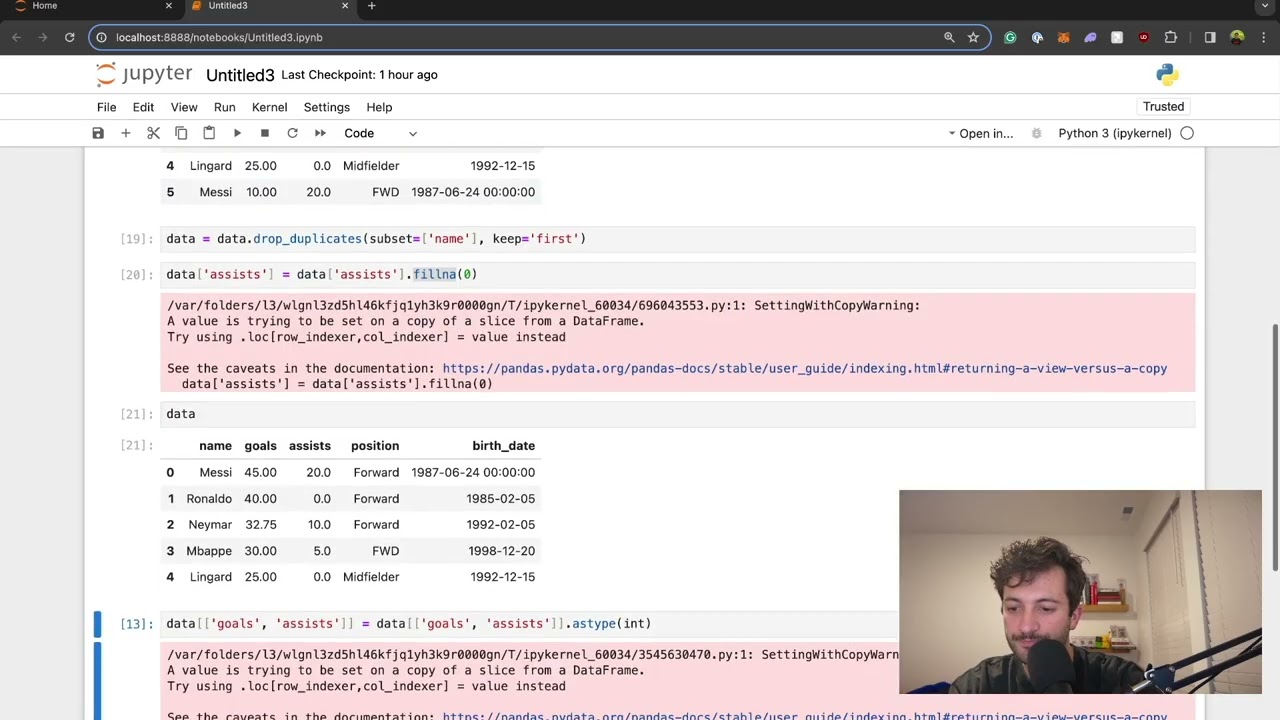Open the File menu
This screenshot has height=720, width=1280.
pyautogui.click(x=106, y=107)
